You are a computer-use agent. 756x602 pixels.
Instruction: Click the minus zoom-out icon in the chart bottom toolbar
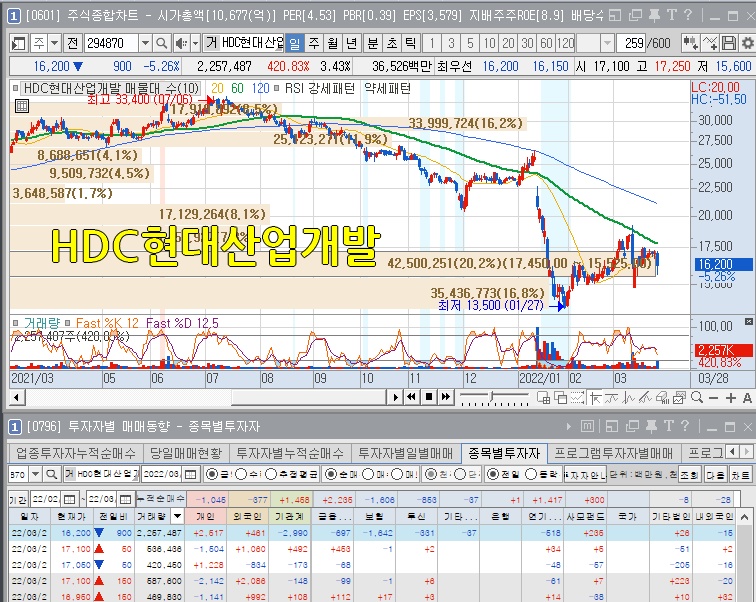(714, 398)
